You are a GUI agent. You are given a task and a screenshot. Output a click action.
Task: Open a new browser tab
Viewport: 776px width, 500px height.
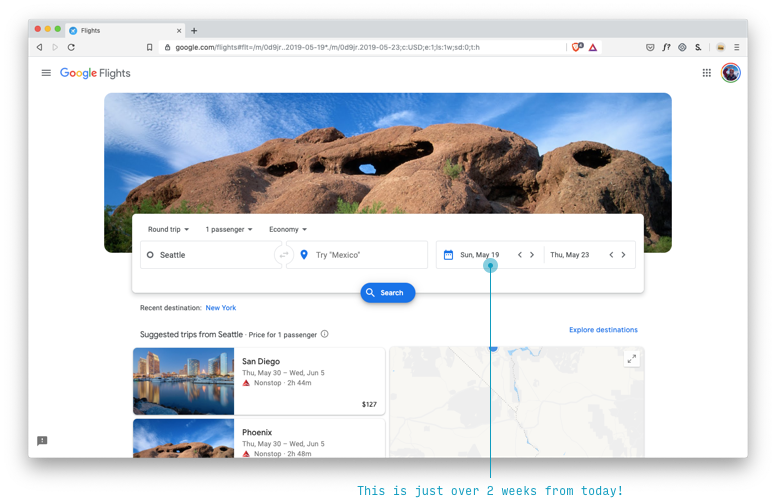point(194,31)
